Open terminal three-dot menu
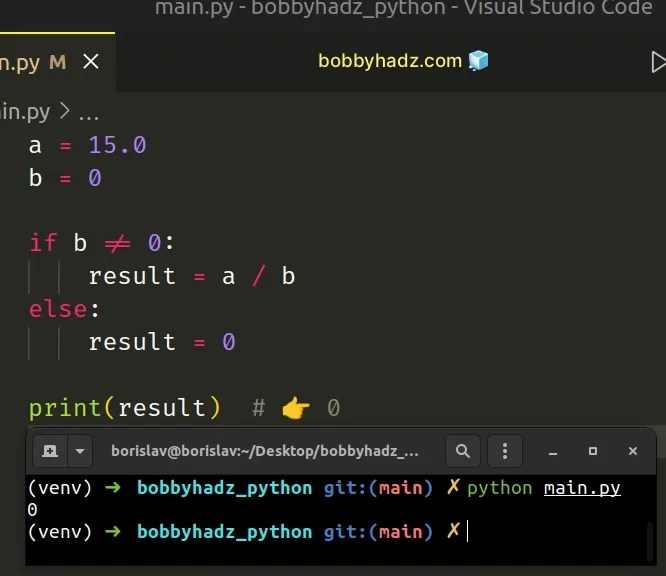Image resolution: width=666 pixels, height=576 pixels. tap(505, 451)
